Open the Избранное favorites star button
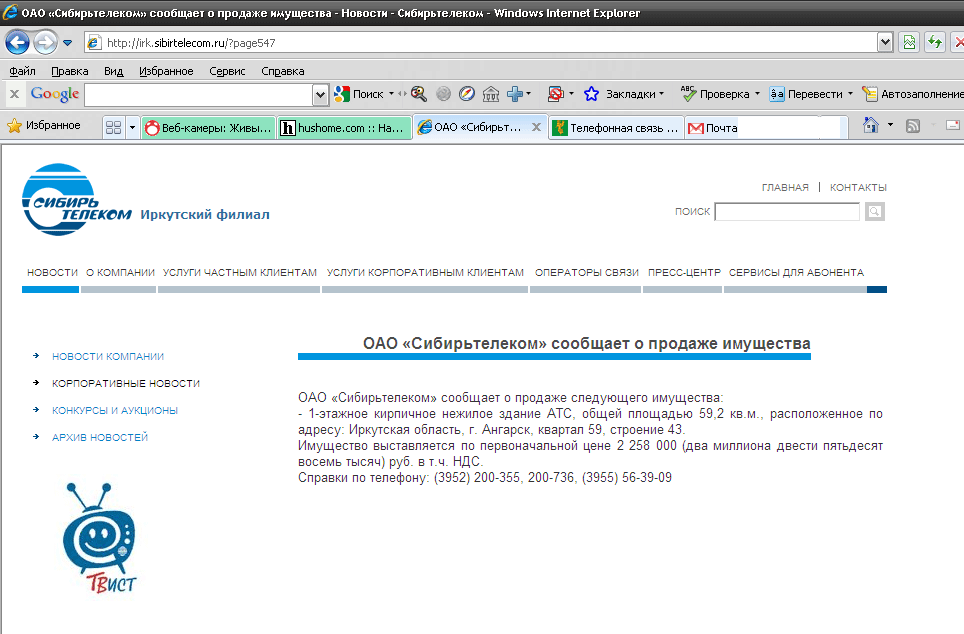964x634 pixels. pos(44,125)
